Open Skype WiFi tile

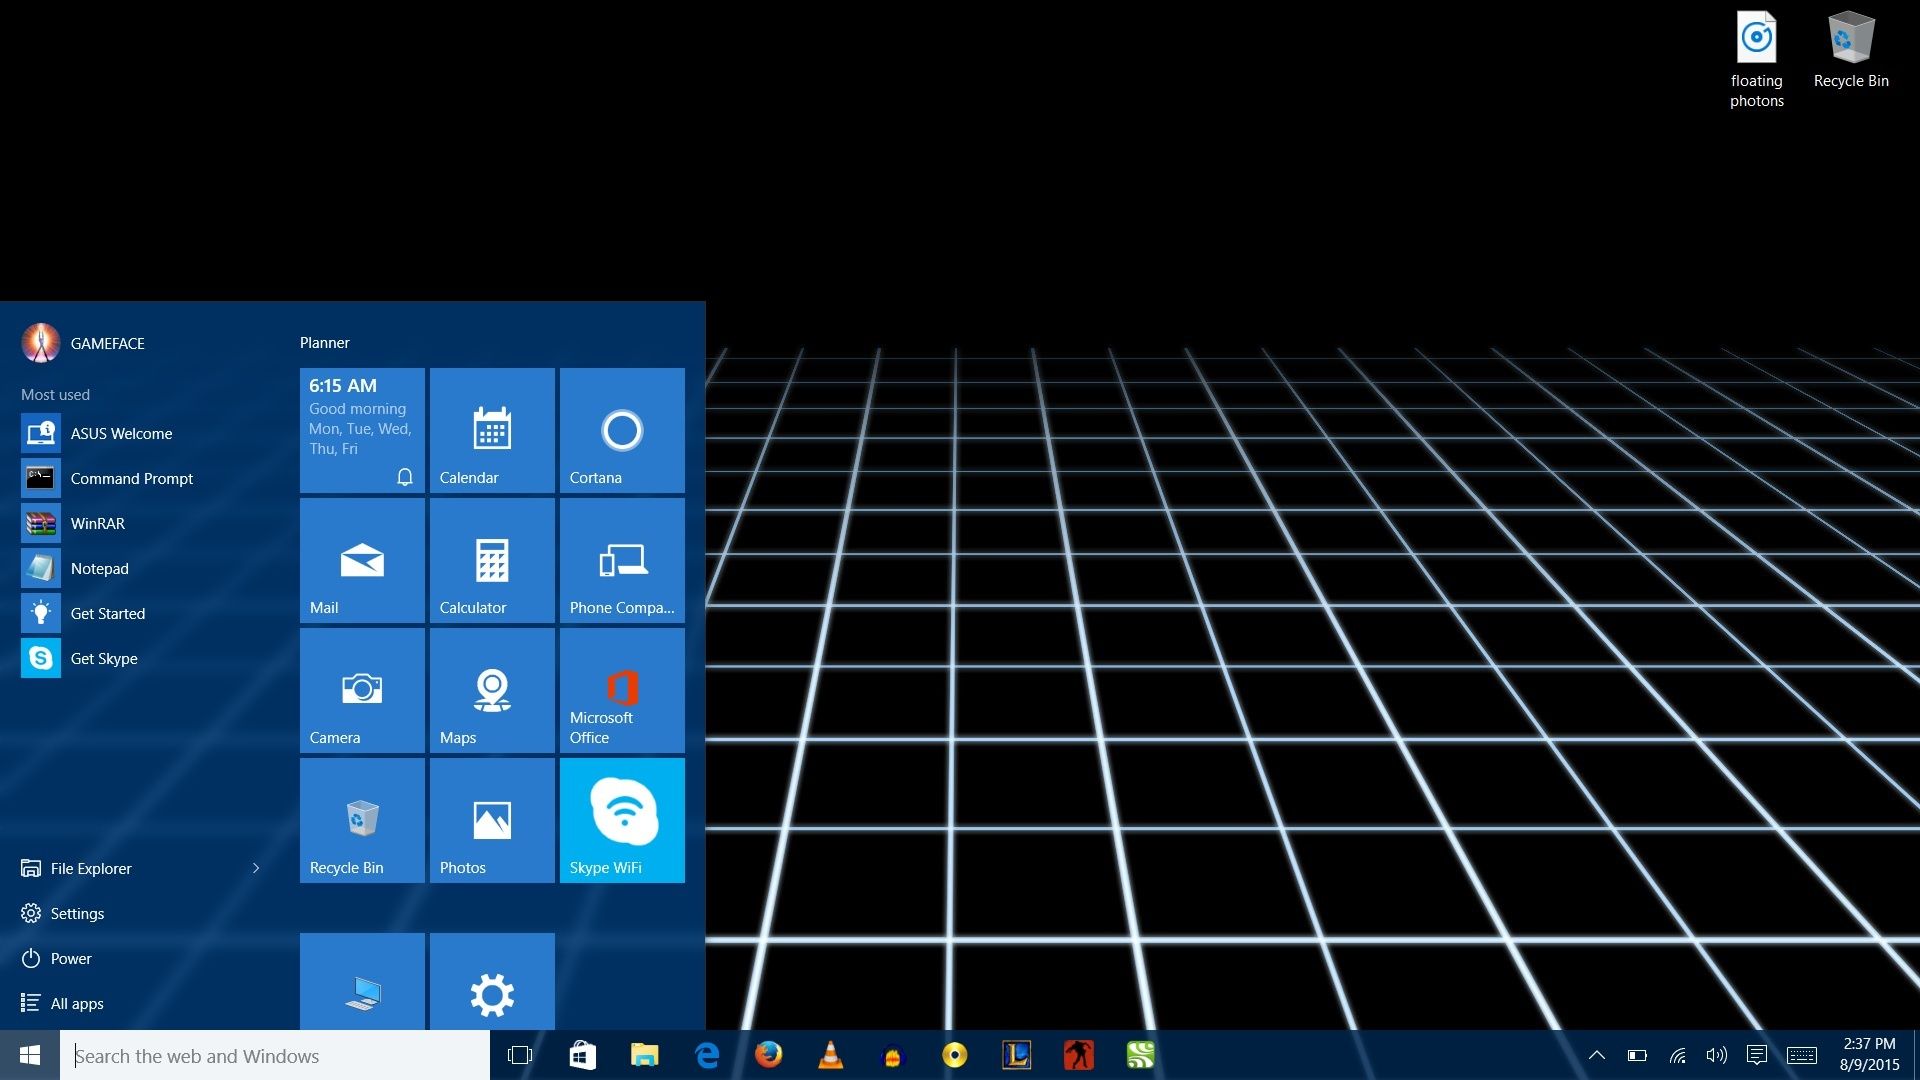pyautogui.click(x=621, y=819)
